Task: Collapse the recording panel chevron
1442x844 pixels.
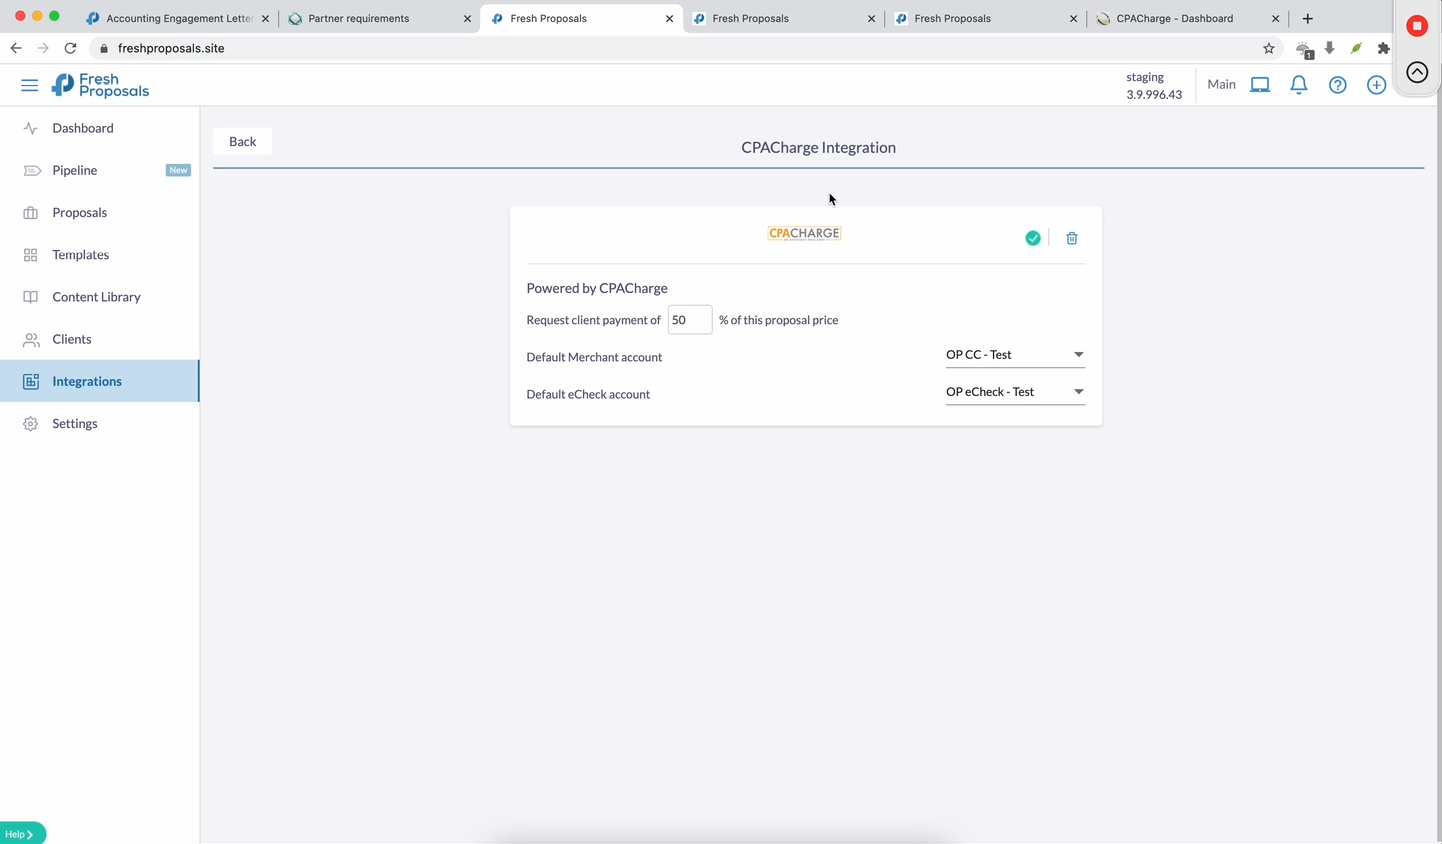Action: [1417, 72]
